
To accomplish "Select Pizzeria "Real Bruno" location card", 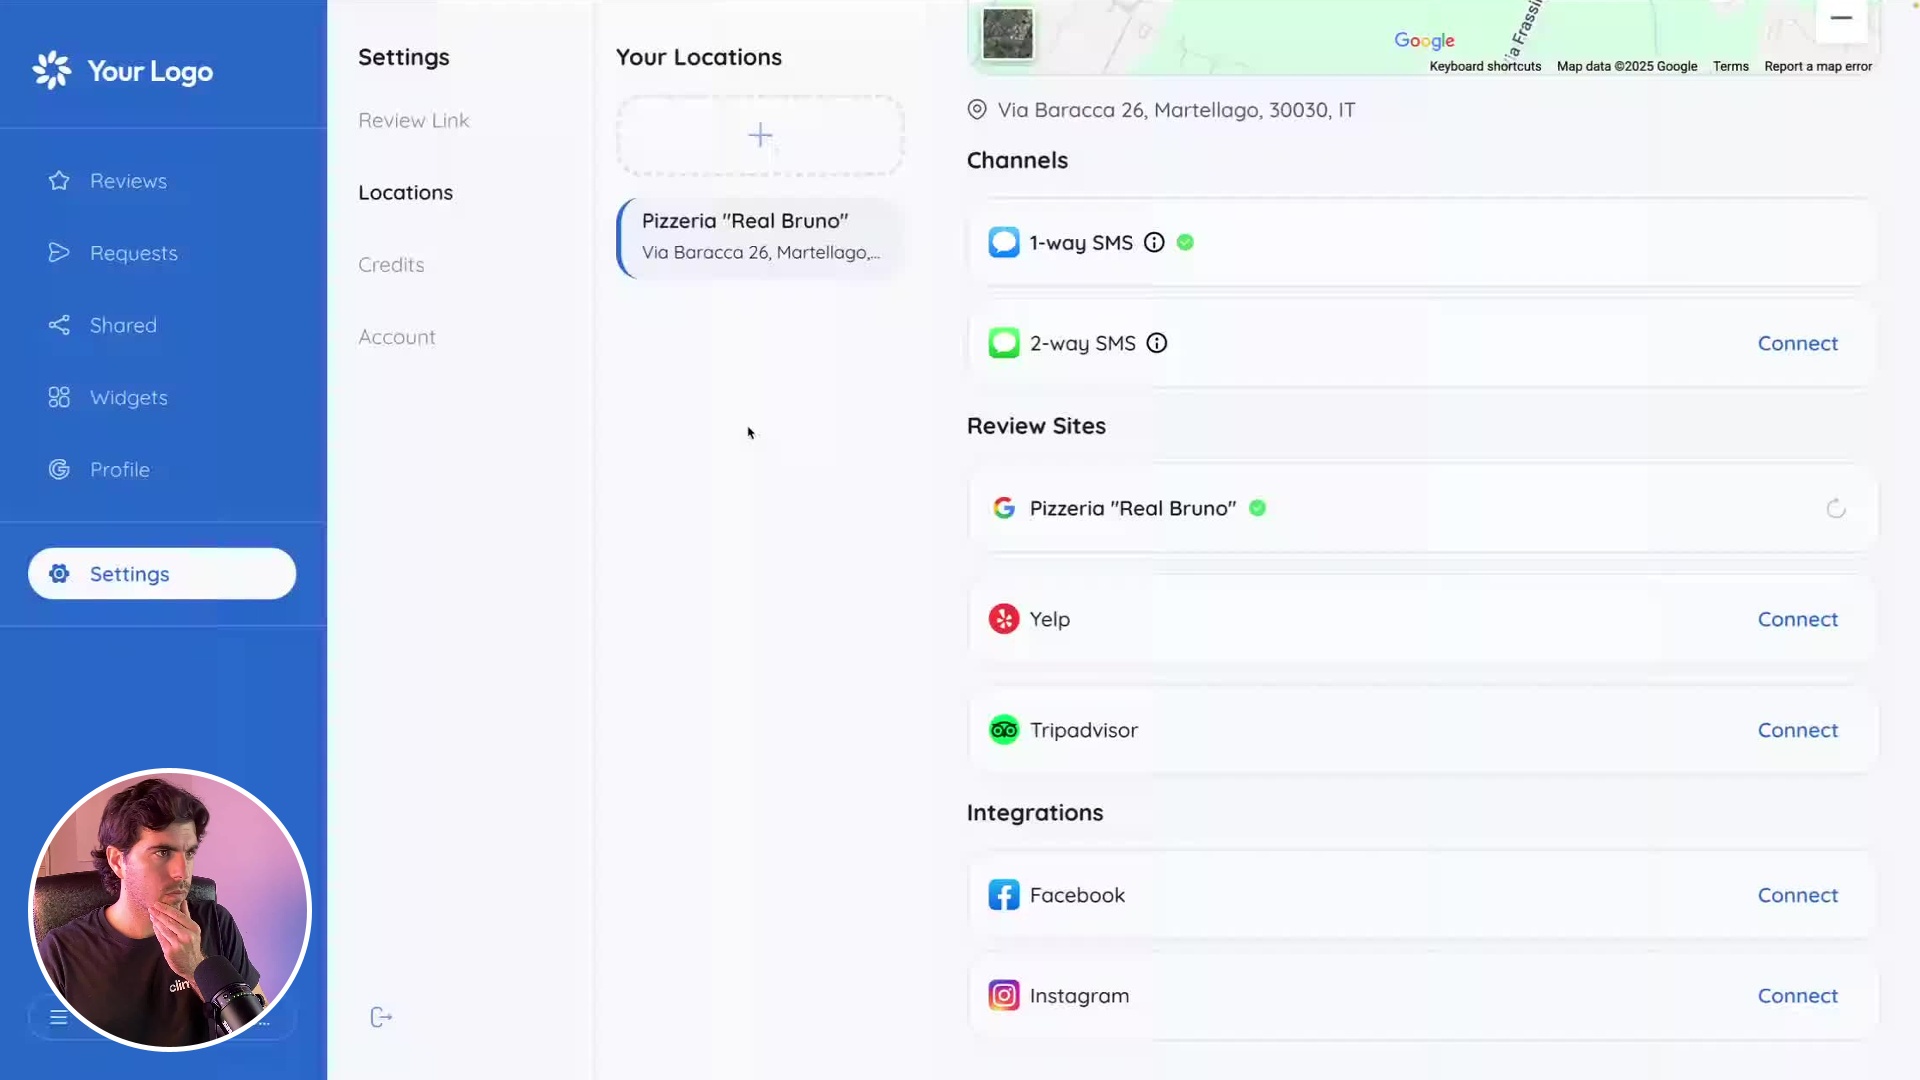I will tap(760, 237).
